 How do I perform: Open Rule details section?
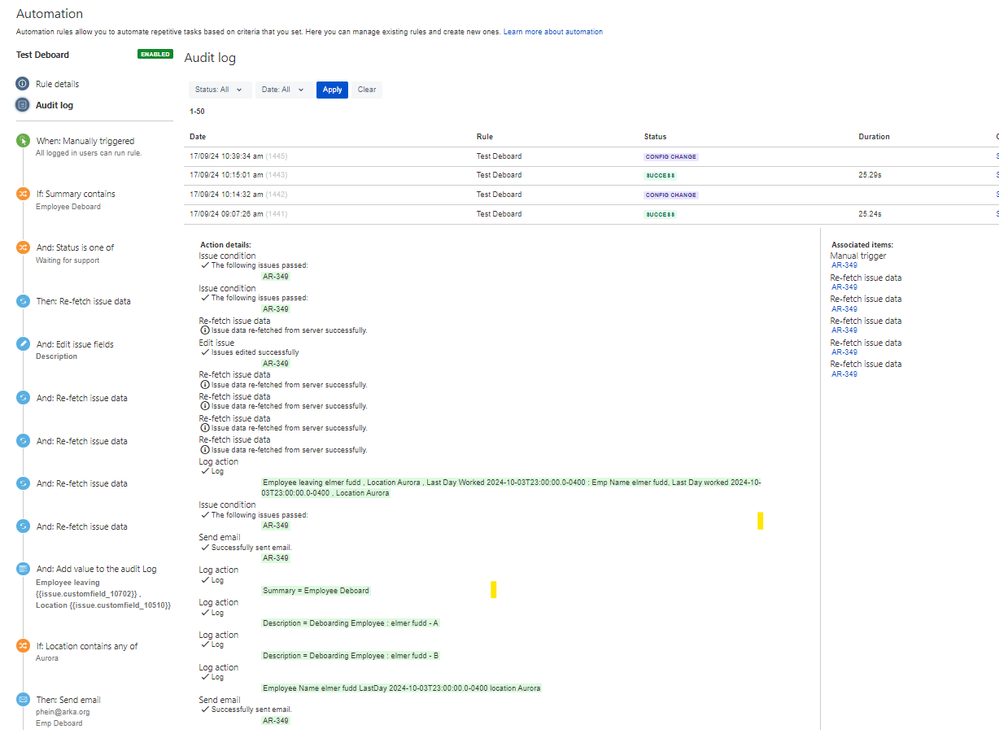(57, 84)
